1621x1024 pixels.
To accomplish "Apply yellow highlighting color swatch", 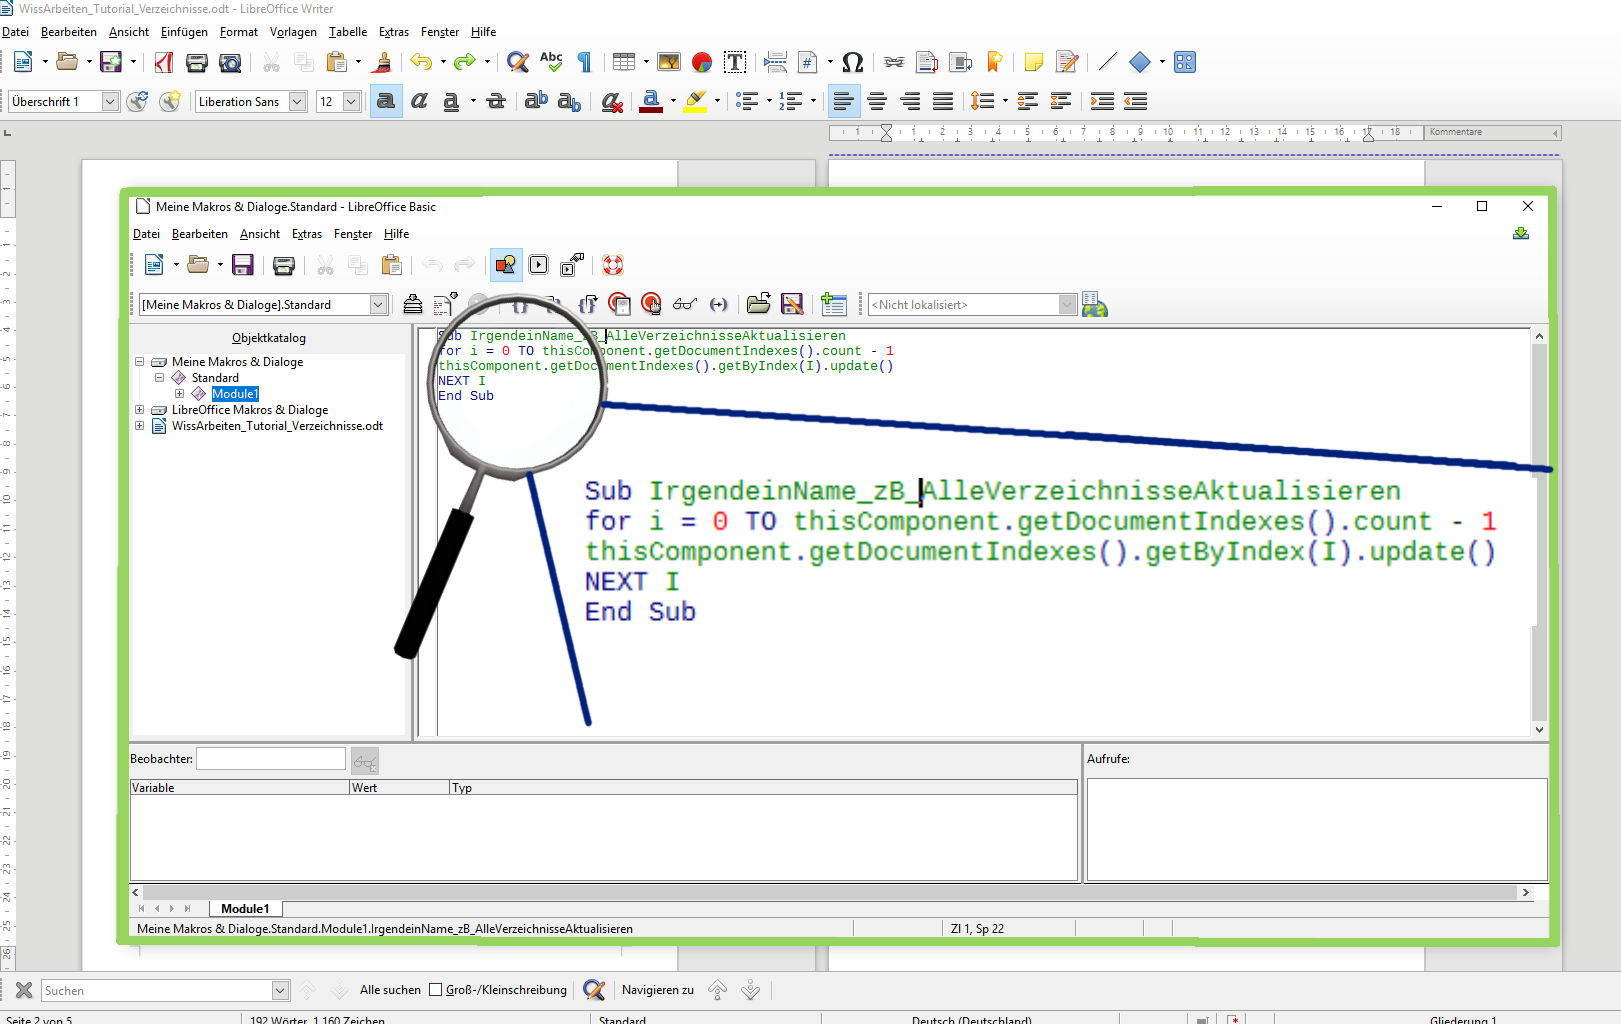I will point(696,101).
